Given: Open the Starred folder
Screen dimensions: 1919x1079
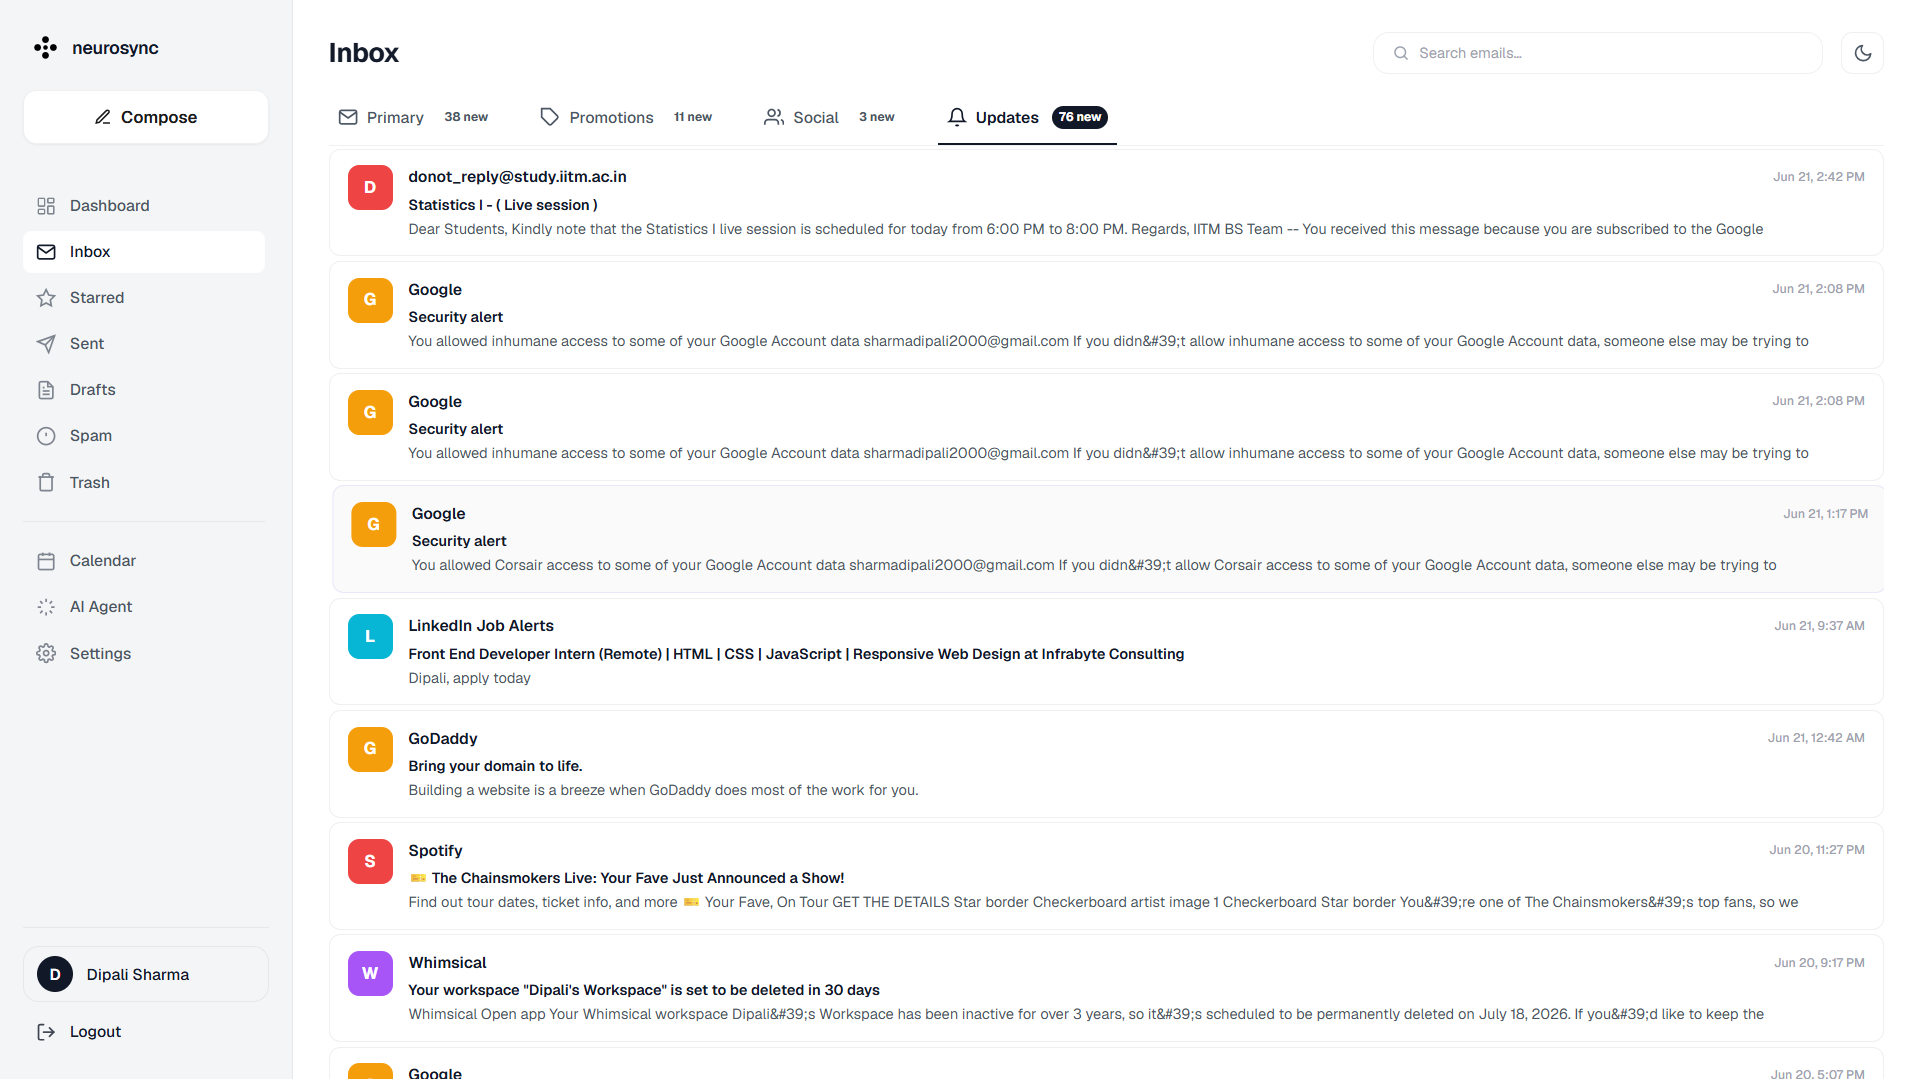Looking at the screenshot, I should [144, 298].
